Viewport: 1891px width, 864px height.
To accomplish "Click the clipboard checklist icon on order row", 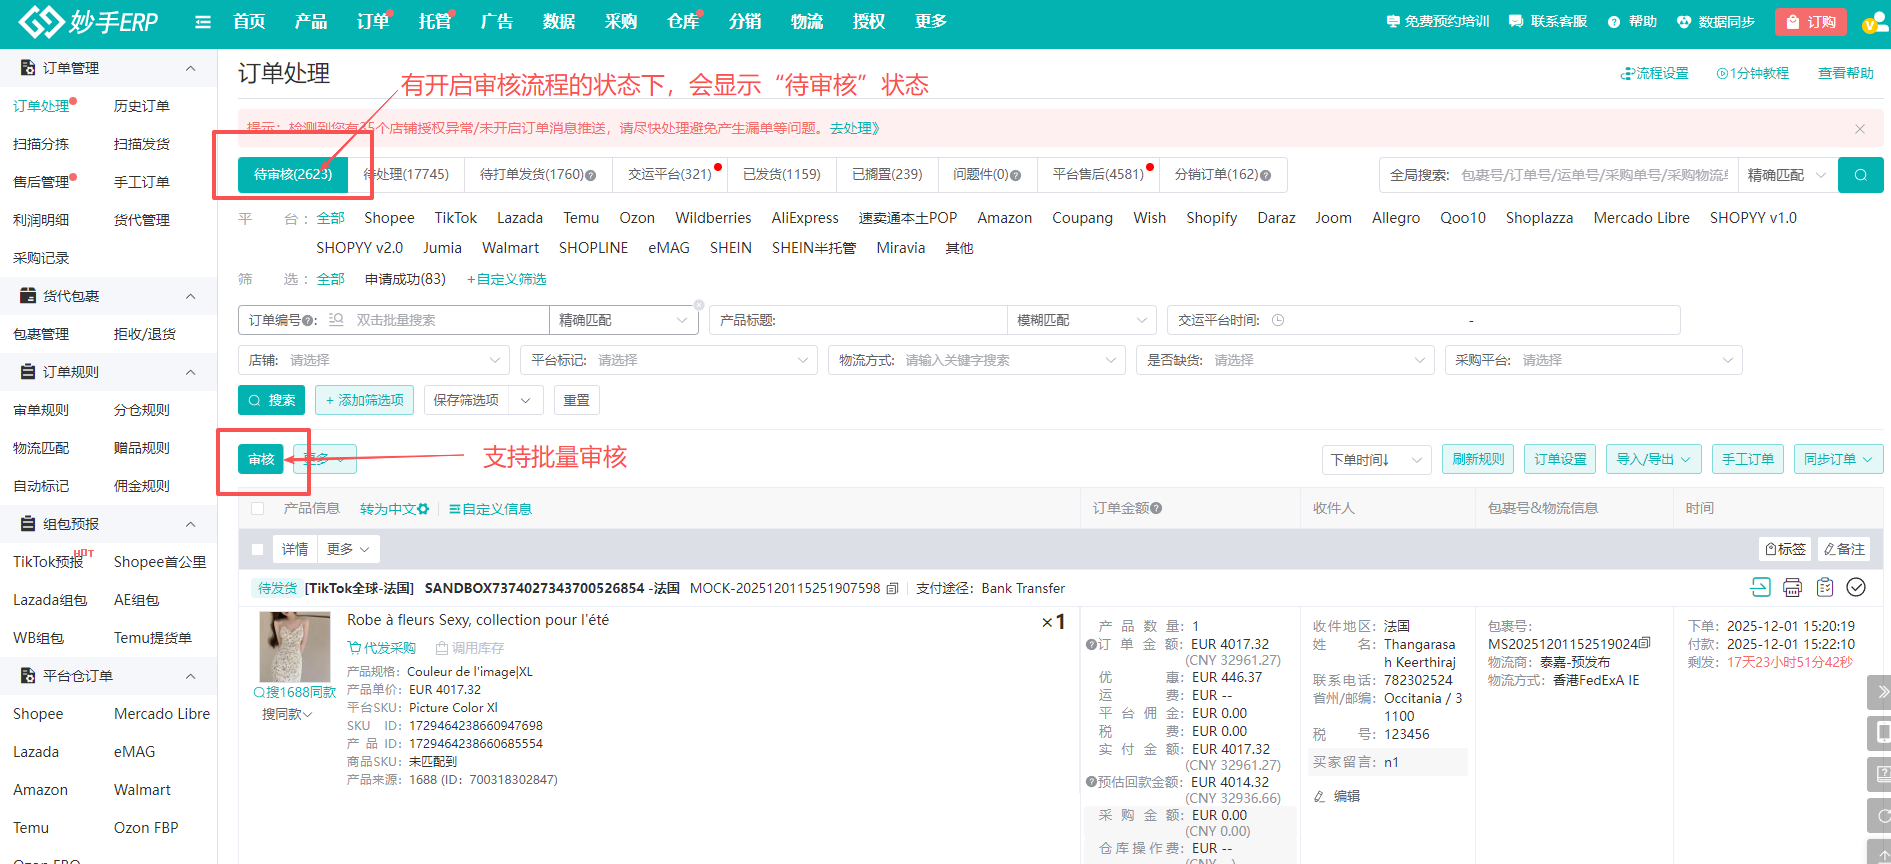I will (1825, 587).
